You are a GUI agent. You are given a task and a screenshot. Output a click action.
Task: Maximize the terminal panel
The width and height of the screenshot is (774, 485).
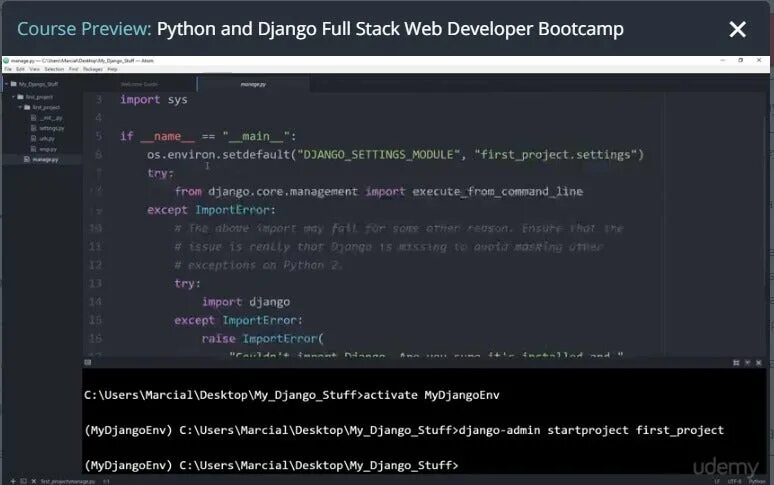point(736,363)
